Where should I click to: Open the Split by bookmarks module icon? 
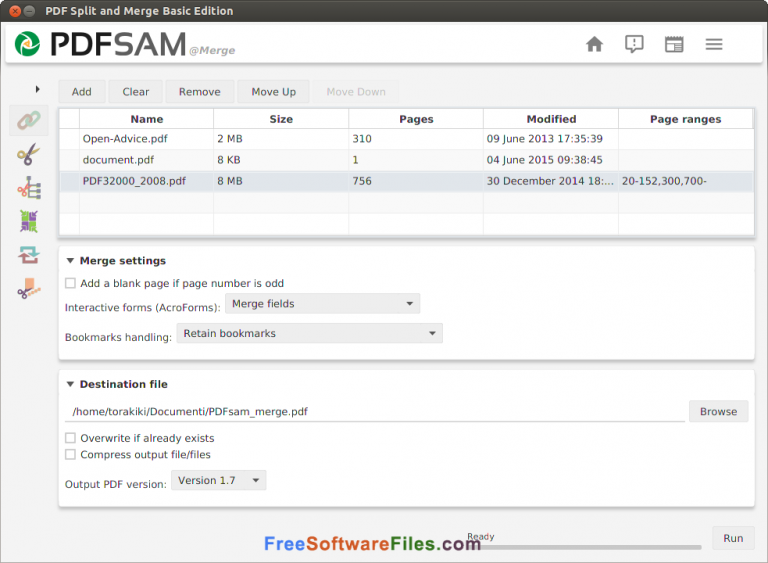coord(29,188)
